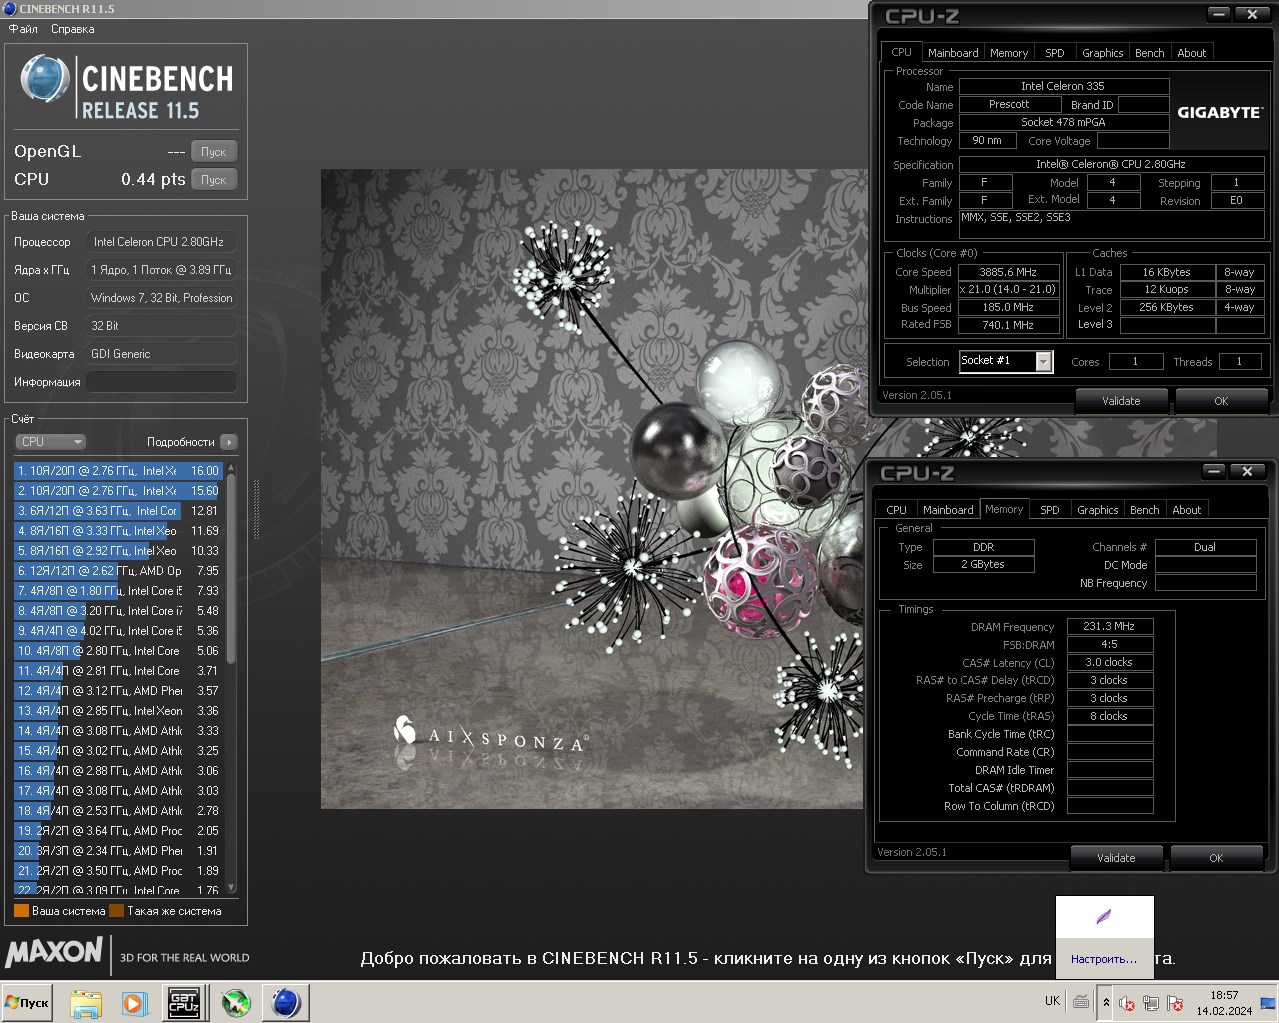Select ranking row 20 scoring 1.91
The width and height of the screenshot is (1279, 1023).
[119, 851]
